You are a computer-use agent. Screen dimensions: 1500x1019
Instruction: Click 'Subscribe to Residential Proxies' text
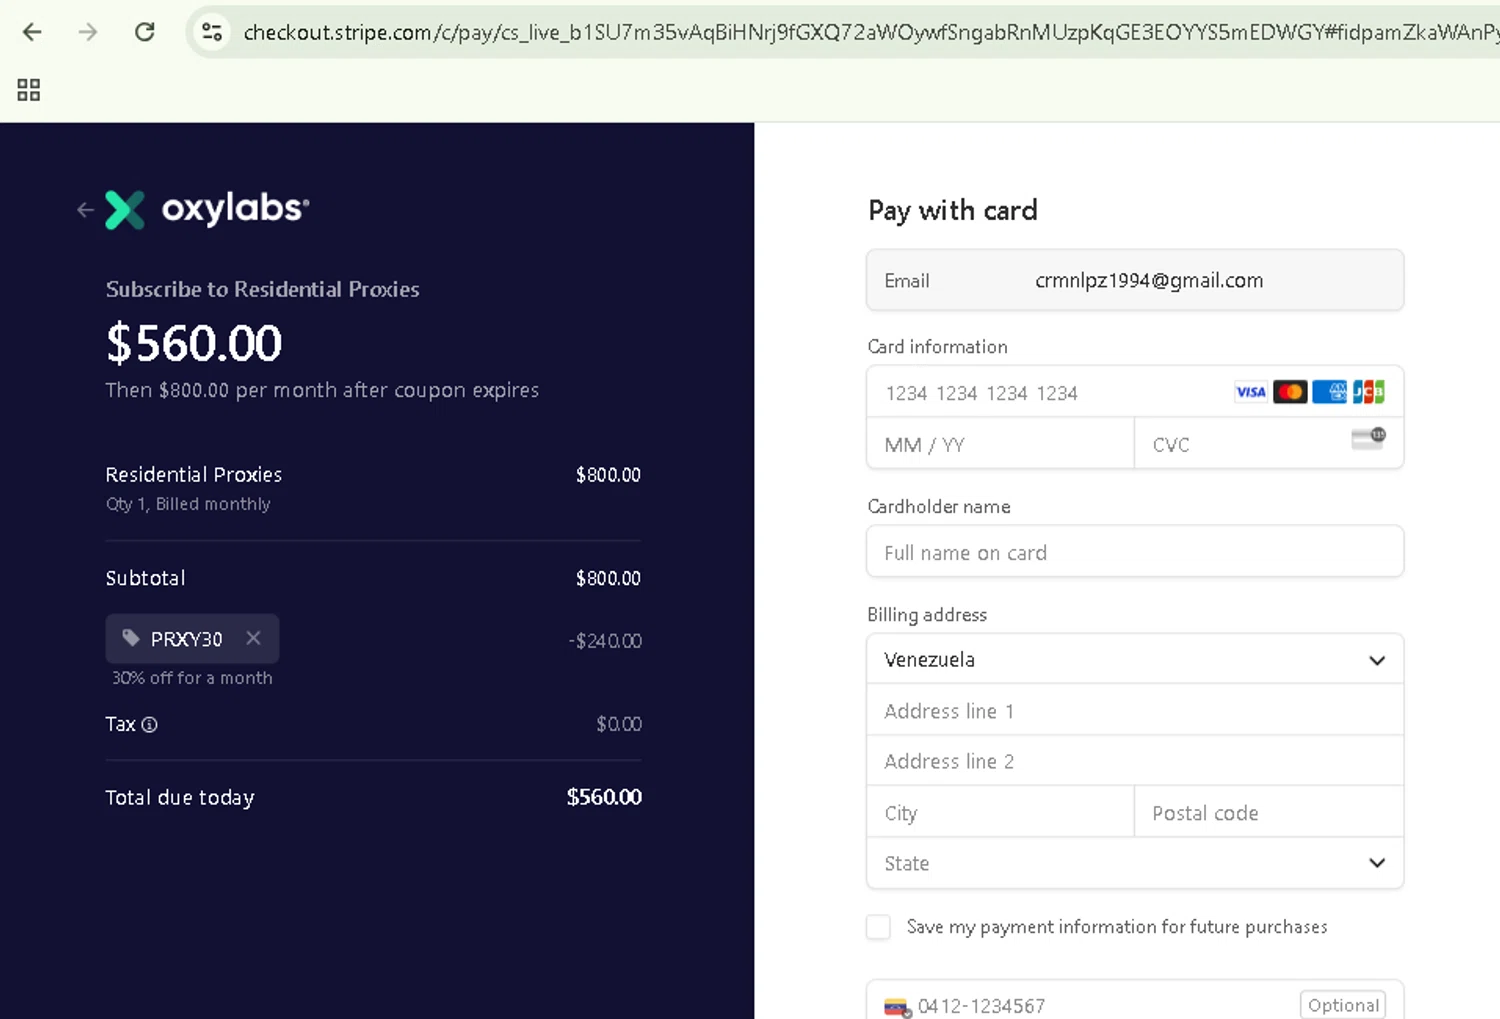pyautogui.click(x=262, y=289)
